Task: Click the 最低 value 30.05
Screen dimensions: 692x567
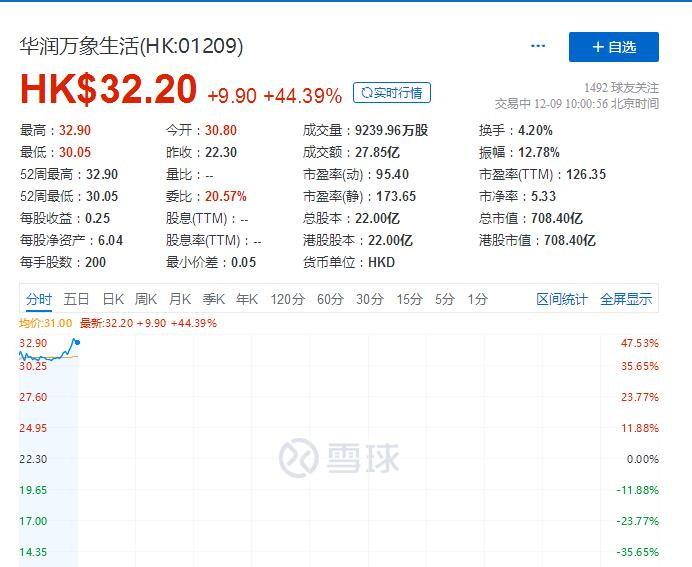Action: point(75,152)
